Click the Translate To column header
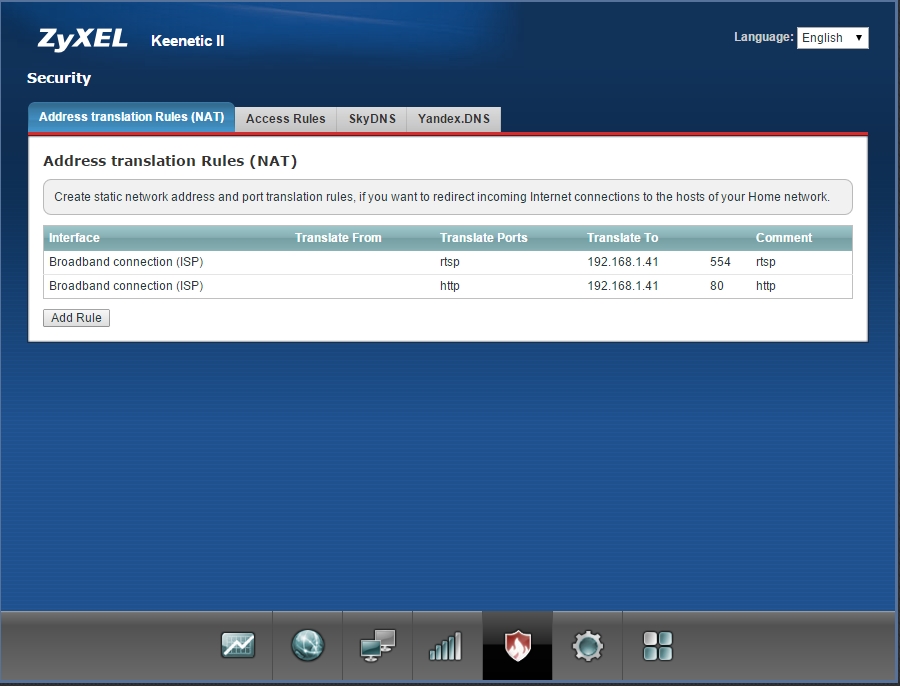The width and height of the screenshot is (900, 686). coord(622,238)
